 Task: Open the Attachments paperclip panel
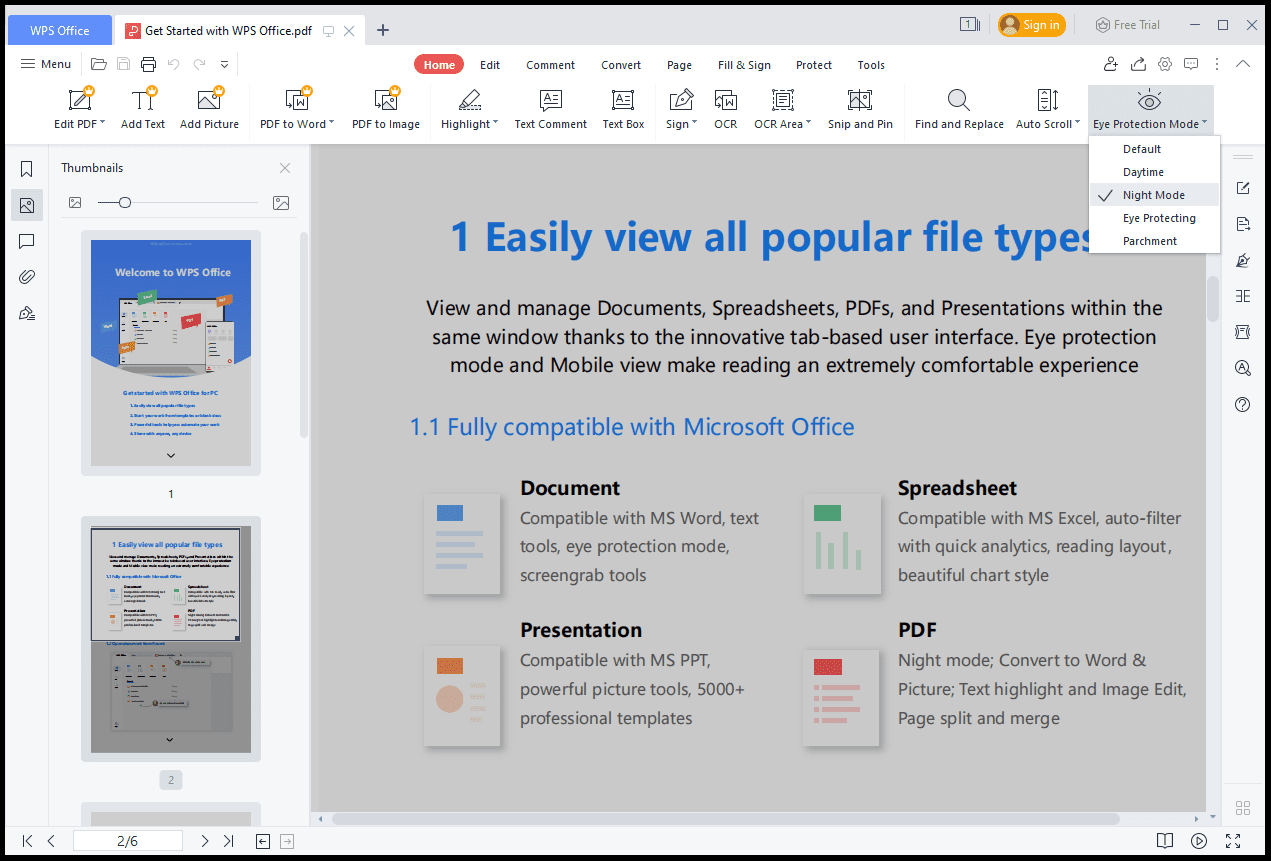click(x=27, y=277)
